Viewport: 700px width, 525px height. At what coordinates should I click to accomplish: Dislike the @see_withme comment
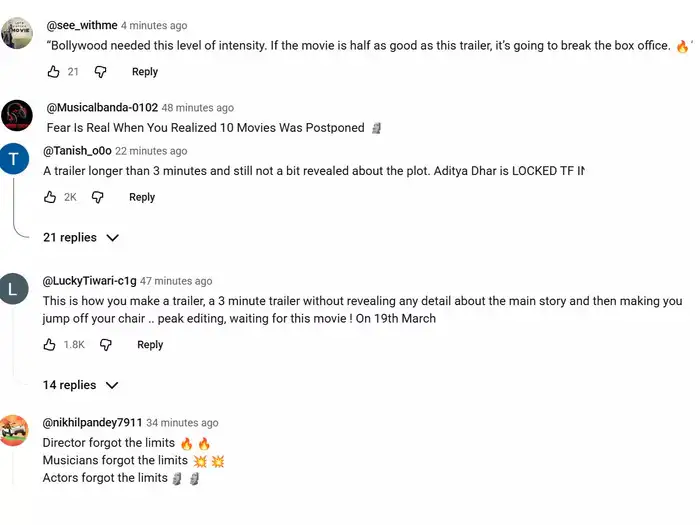[100, 72]
